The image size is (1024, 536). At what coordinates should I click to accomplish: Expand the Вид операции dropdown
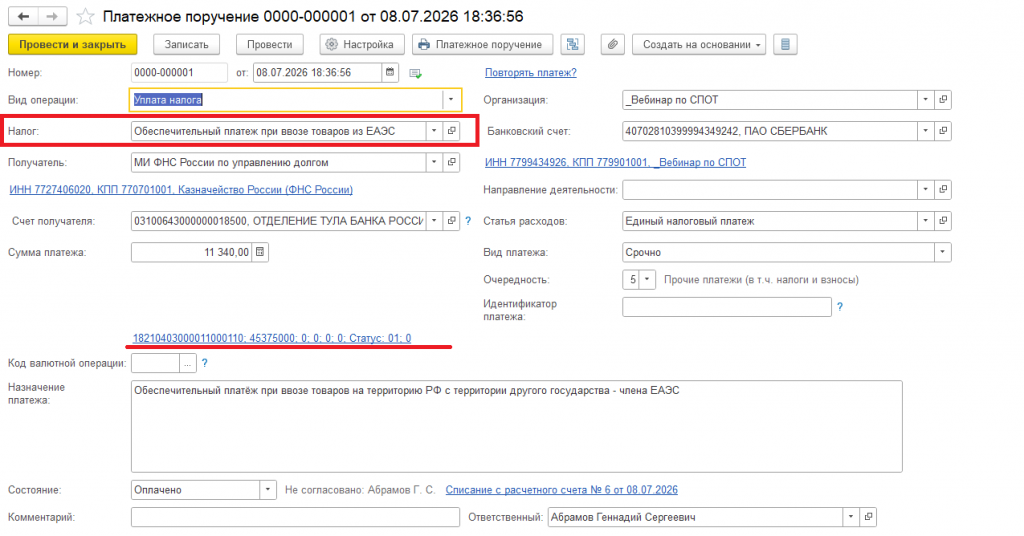pos(451,100)
